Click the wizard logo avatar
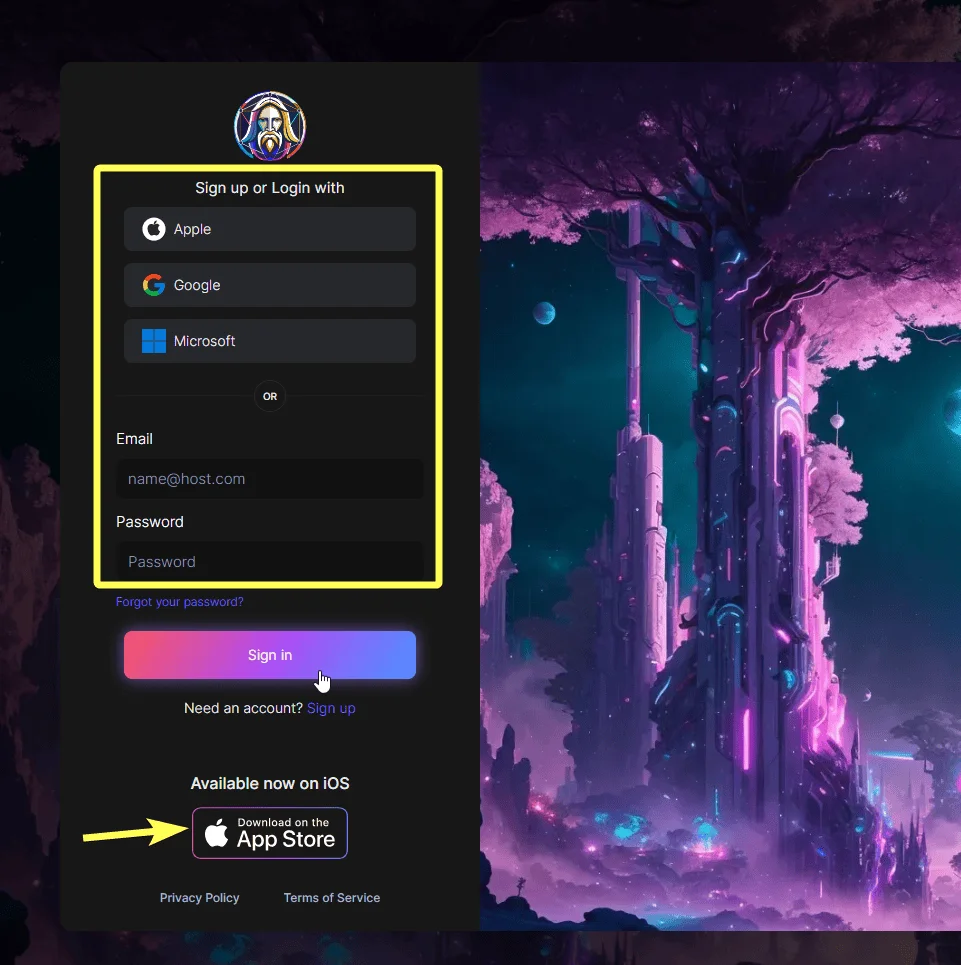Image resolution: width=961 pixels, height=965 pixels. click(269, 127)
